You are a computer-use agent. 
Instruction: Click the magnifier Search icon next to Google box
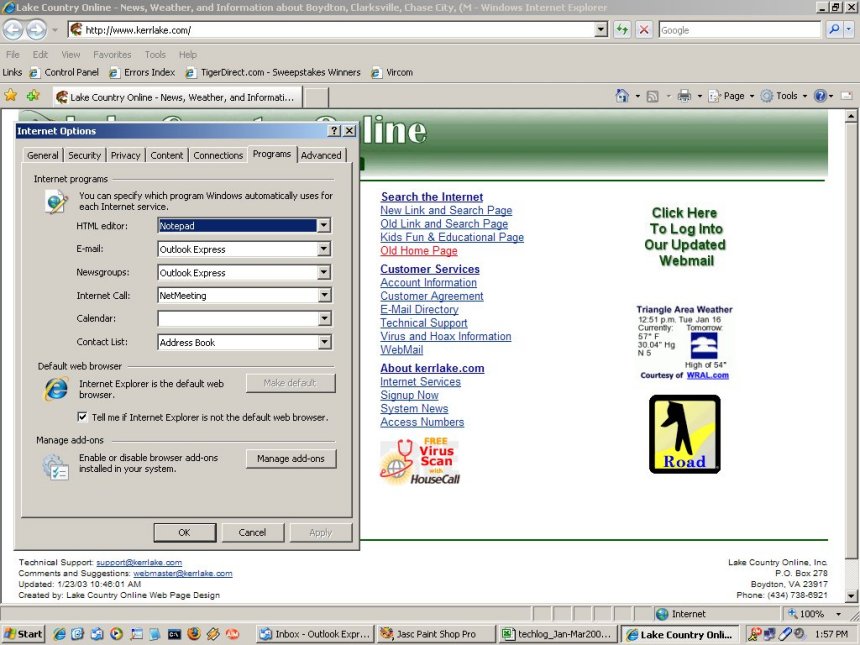[x=834, y=30]
